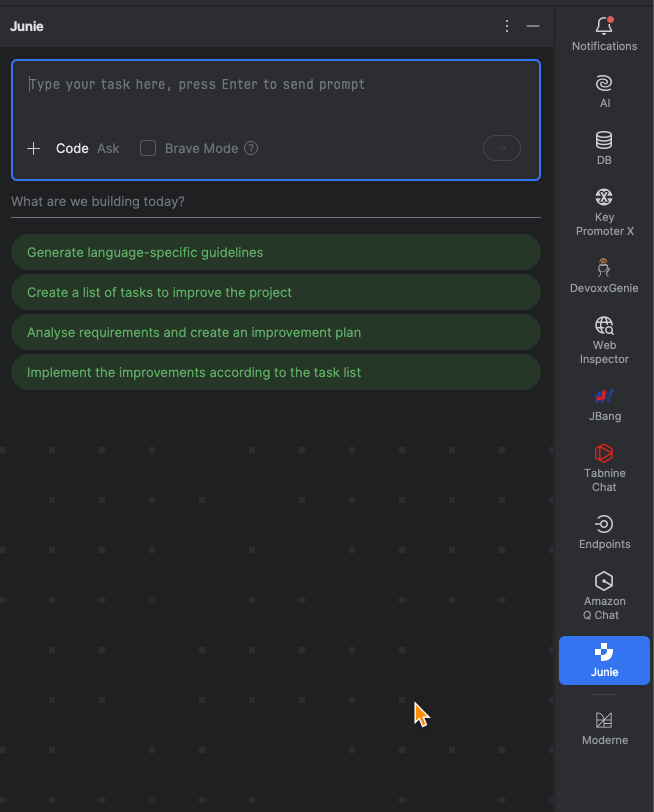
Task: Open the Notifications tool window
Action: (604, 34)
